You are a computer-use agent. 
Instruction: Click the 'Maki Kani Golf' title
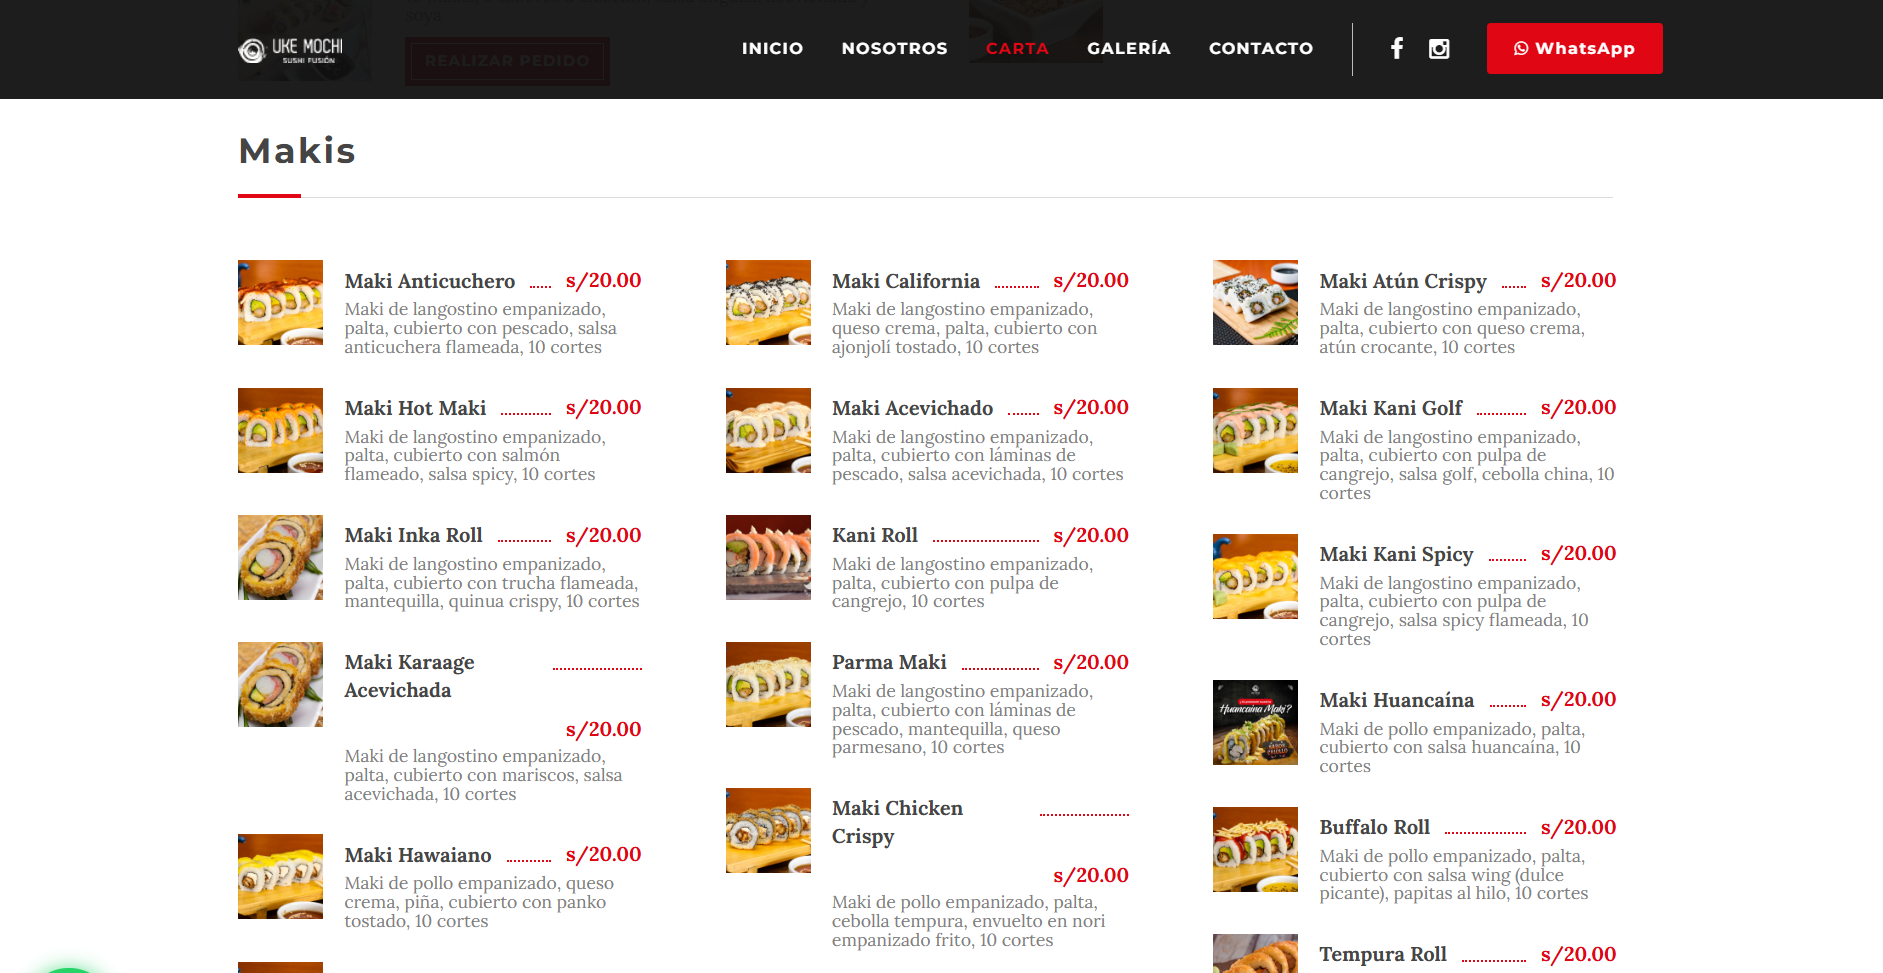tap(1391, 408)
